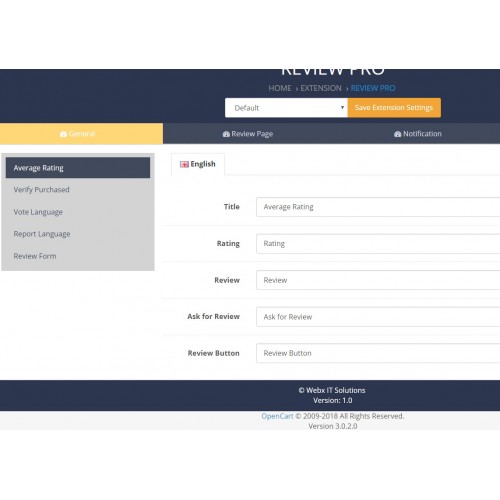Click the English flag icon
Screen dimensions: 500x500
pos(184,164)
